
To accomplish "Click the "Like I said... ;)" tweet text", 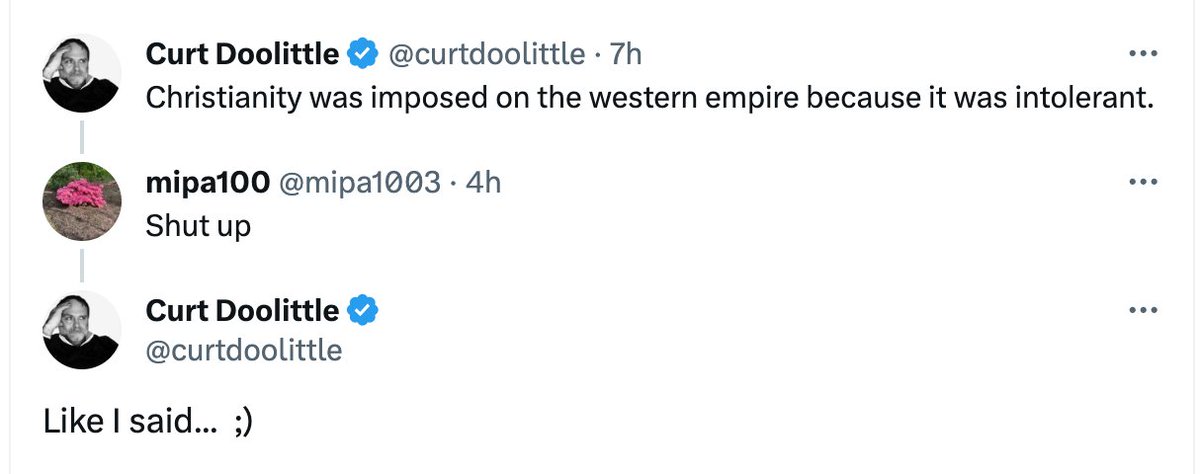I will 148,423.
